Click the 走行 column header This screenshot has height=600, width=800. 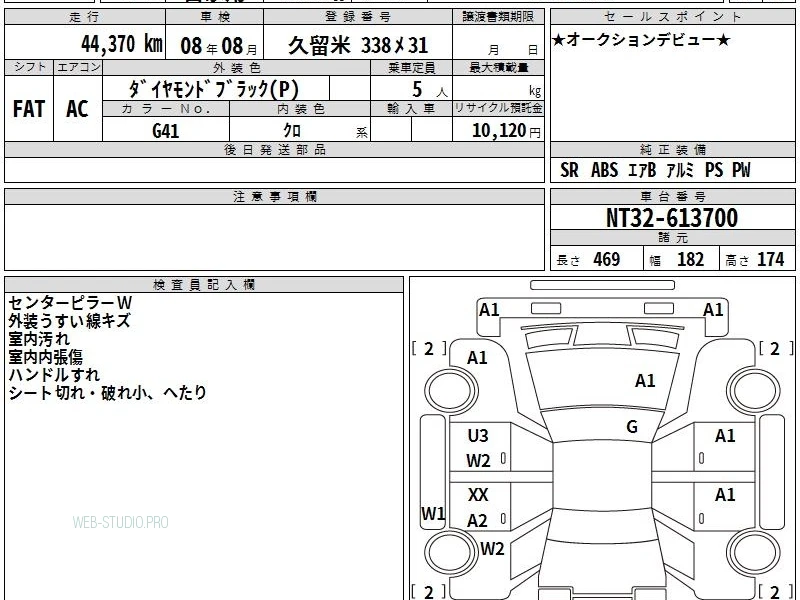[85, 17]
